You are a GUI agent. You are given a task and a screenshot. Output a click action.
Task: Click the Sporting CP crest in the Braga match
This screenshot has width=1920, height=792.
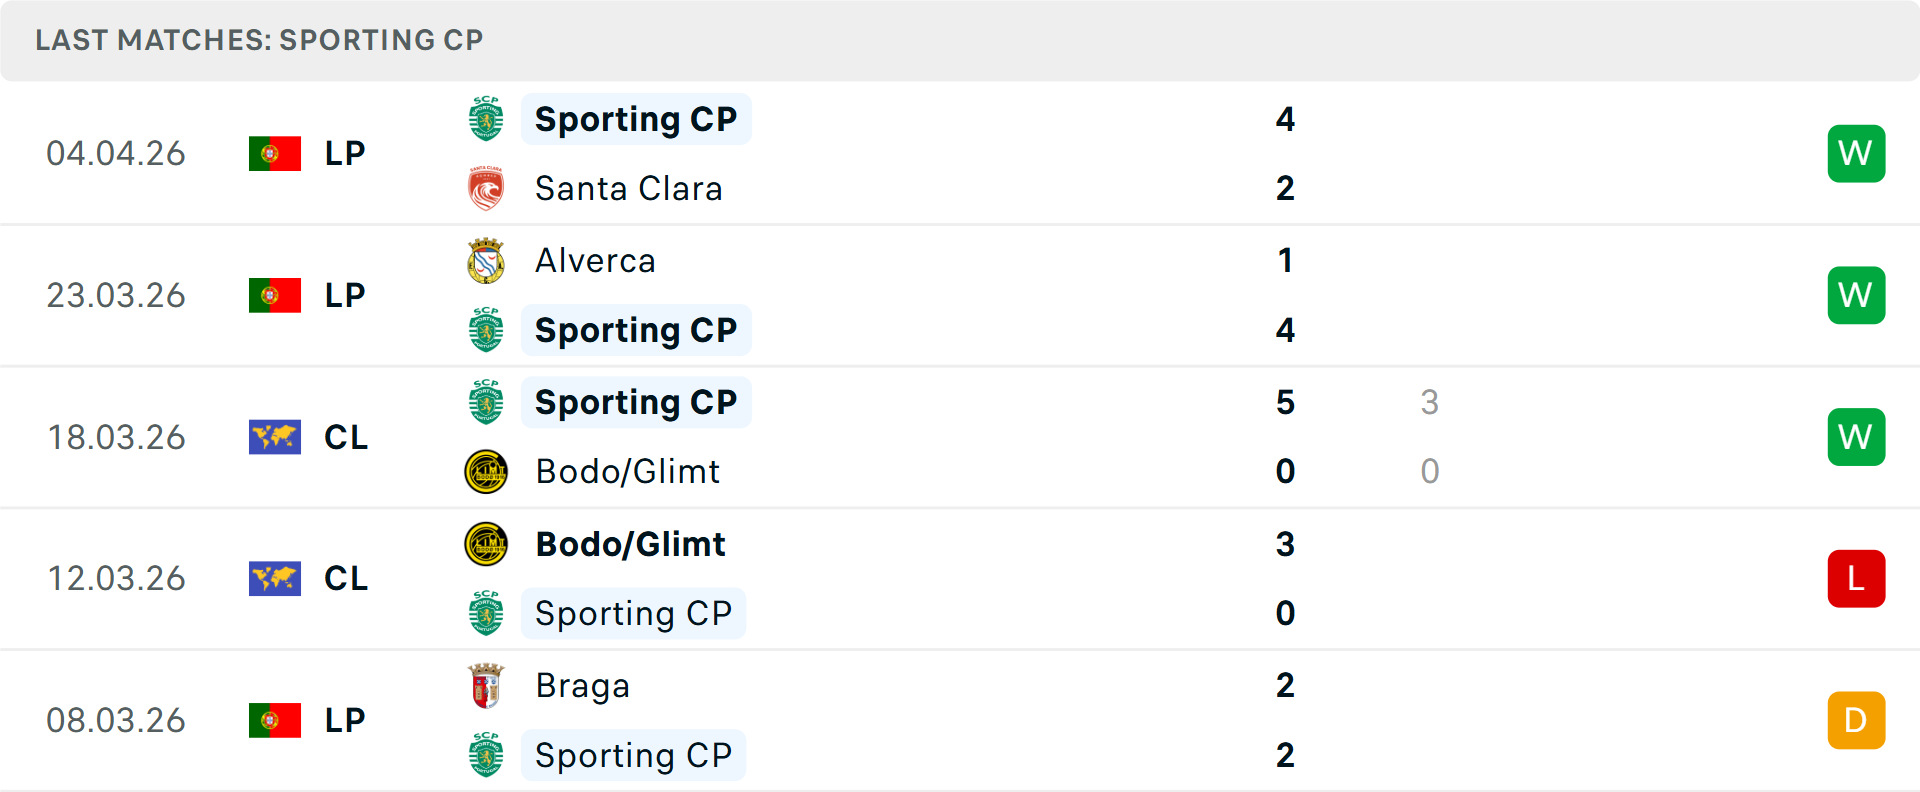(484, 755)
